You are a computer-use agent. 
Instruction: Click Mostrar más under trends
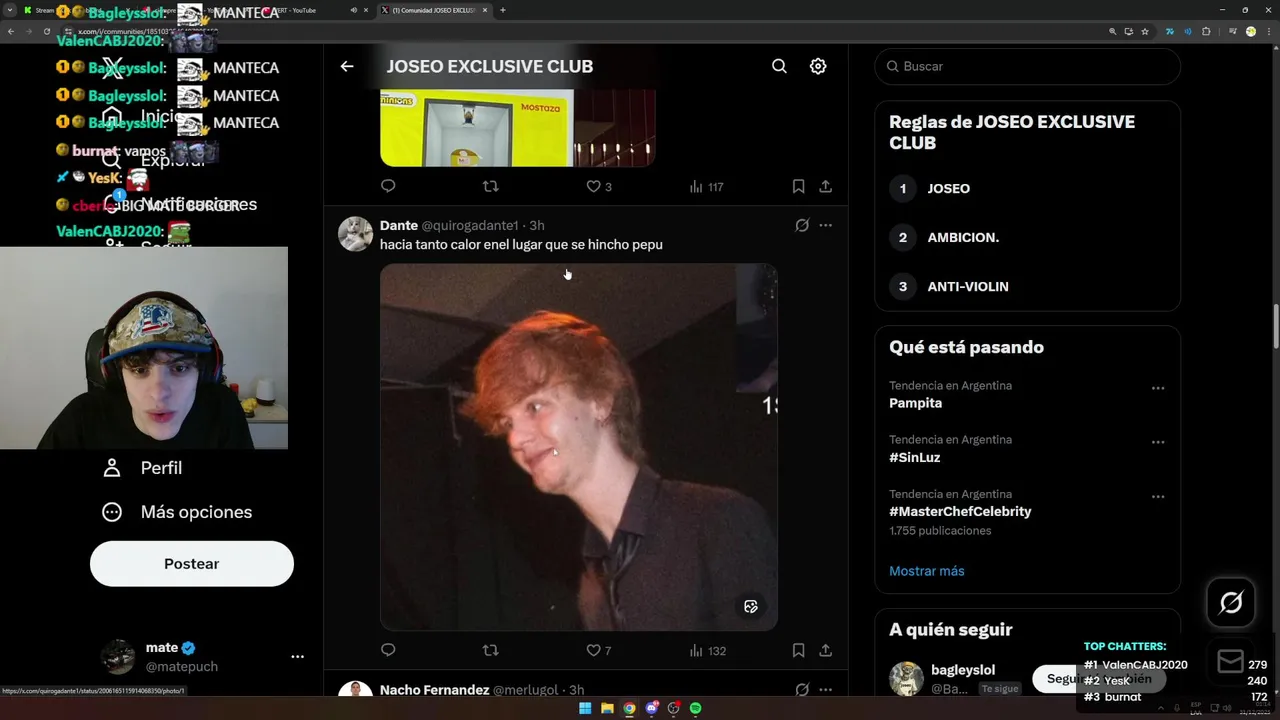click(x=927, y=570)
